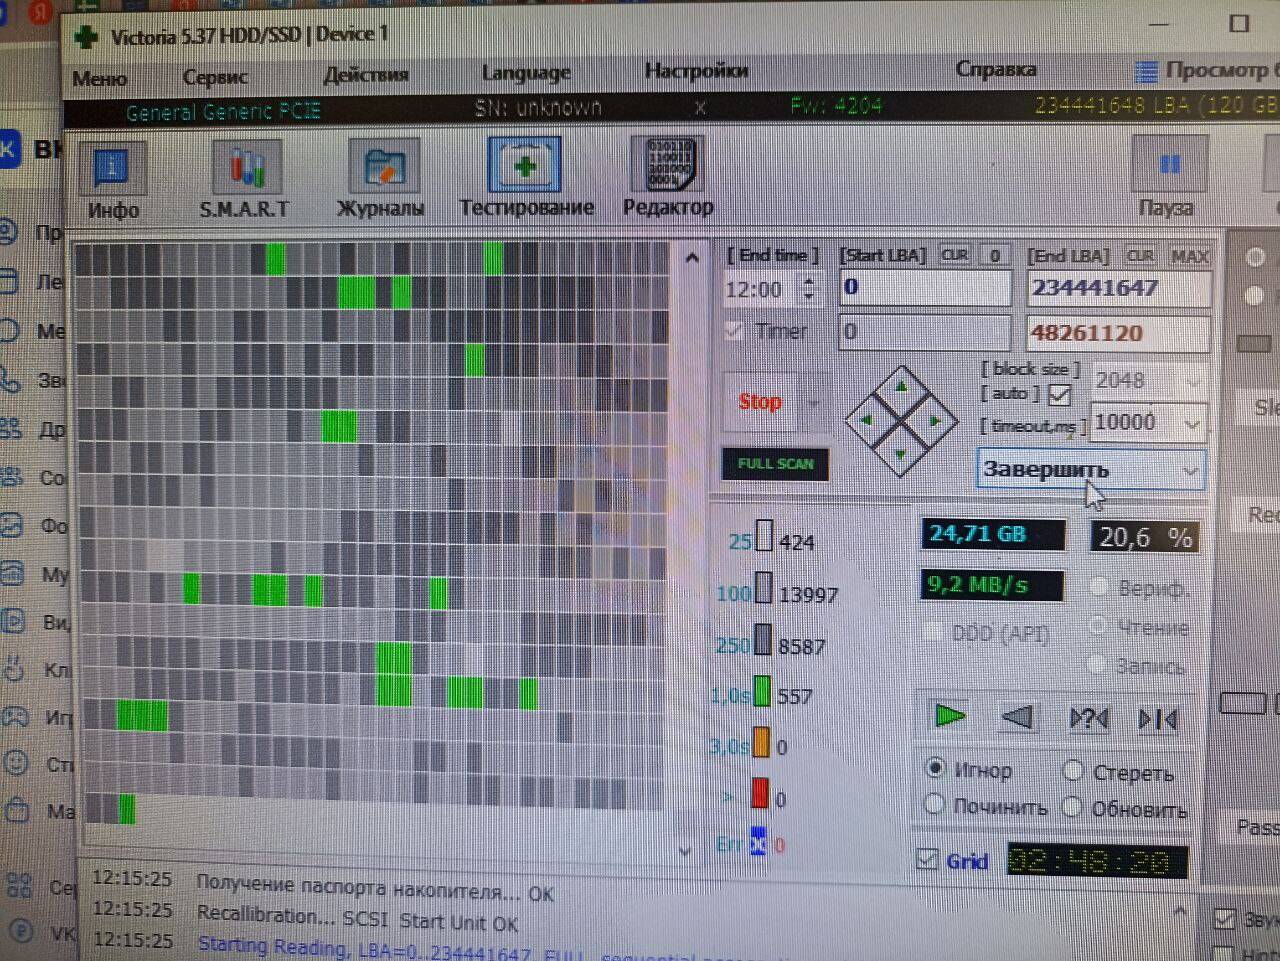Image resolution: width=1280 pixels, height=961 pixels.
Task: Switch to the Тестирование panel
Action: pos(525,178)
